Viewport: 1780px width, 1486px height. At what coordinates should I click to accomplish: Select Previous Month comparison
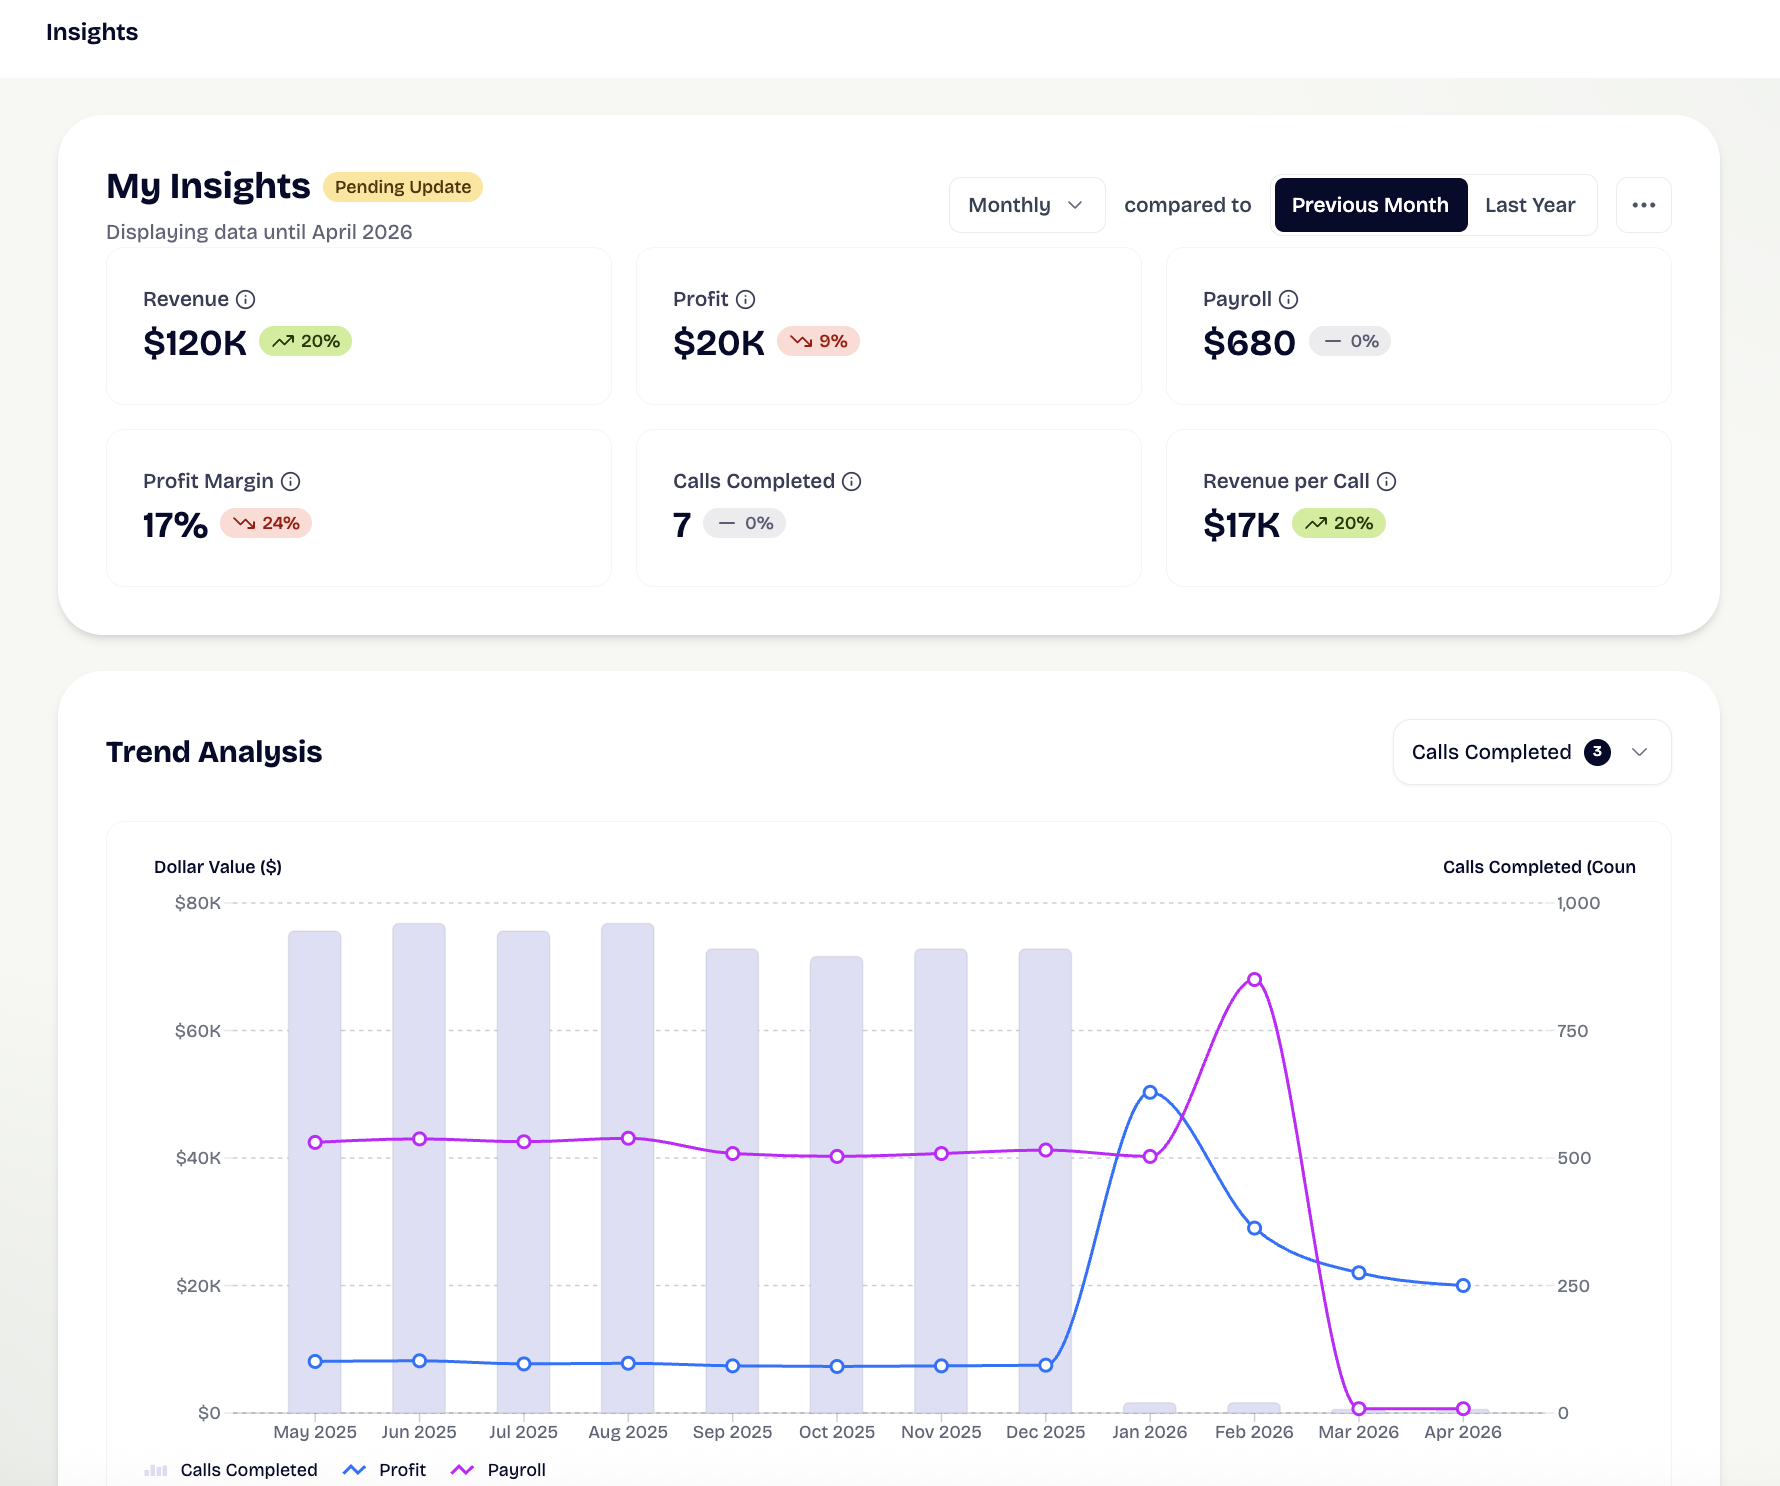(x=1370, y=205)
